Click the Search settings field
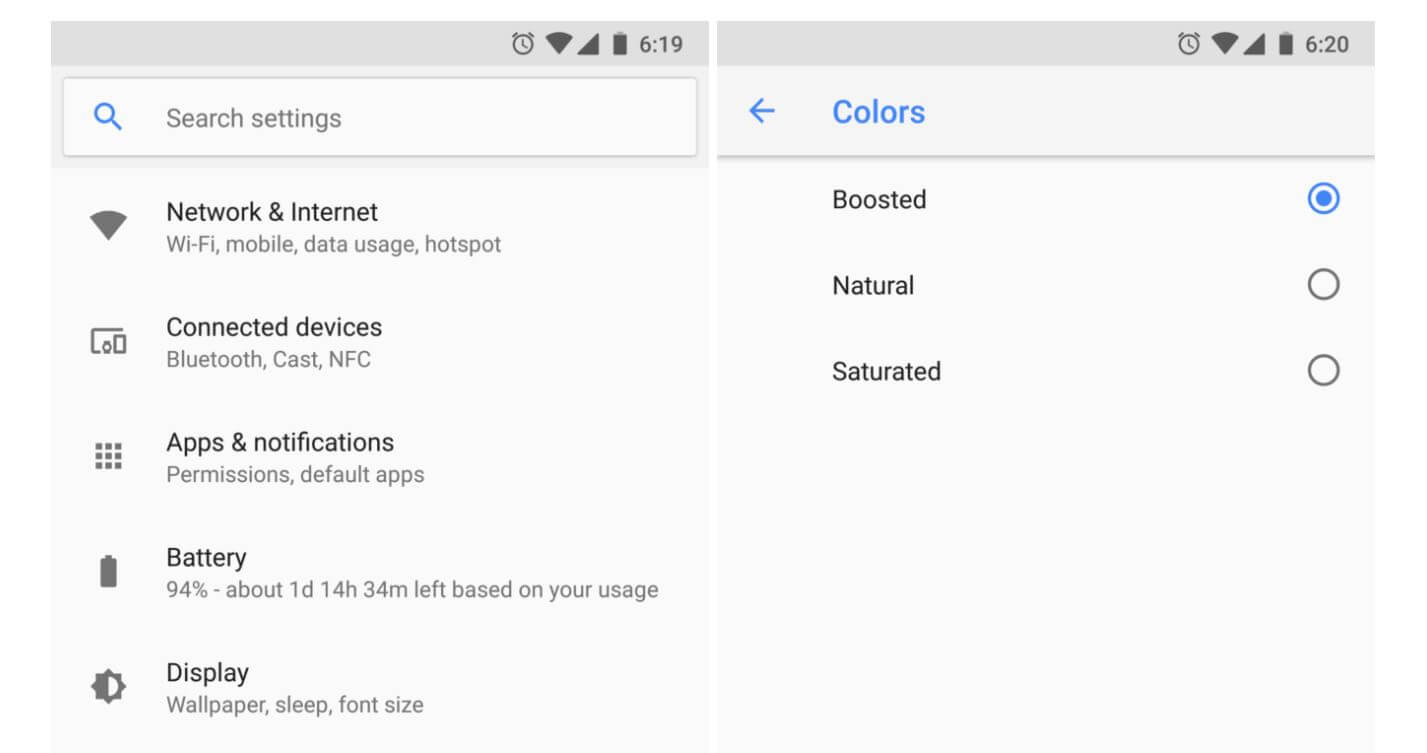1427x753 pixels. pyautogui.click(x=400, y=118)
